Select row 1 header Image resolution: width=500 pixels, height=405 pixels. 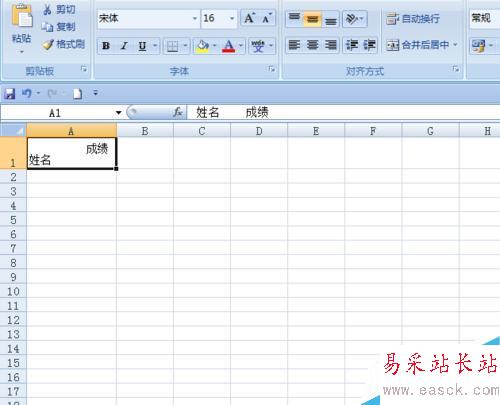(13, 153)
